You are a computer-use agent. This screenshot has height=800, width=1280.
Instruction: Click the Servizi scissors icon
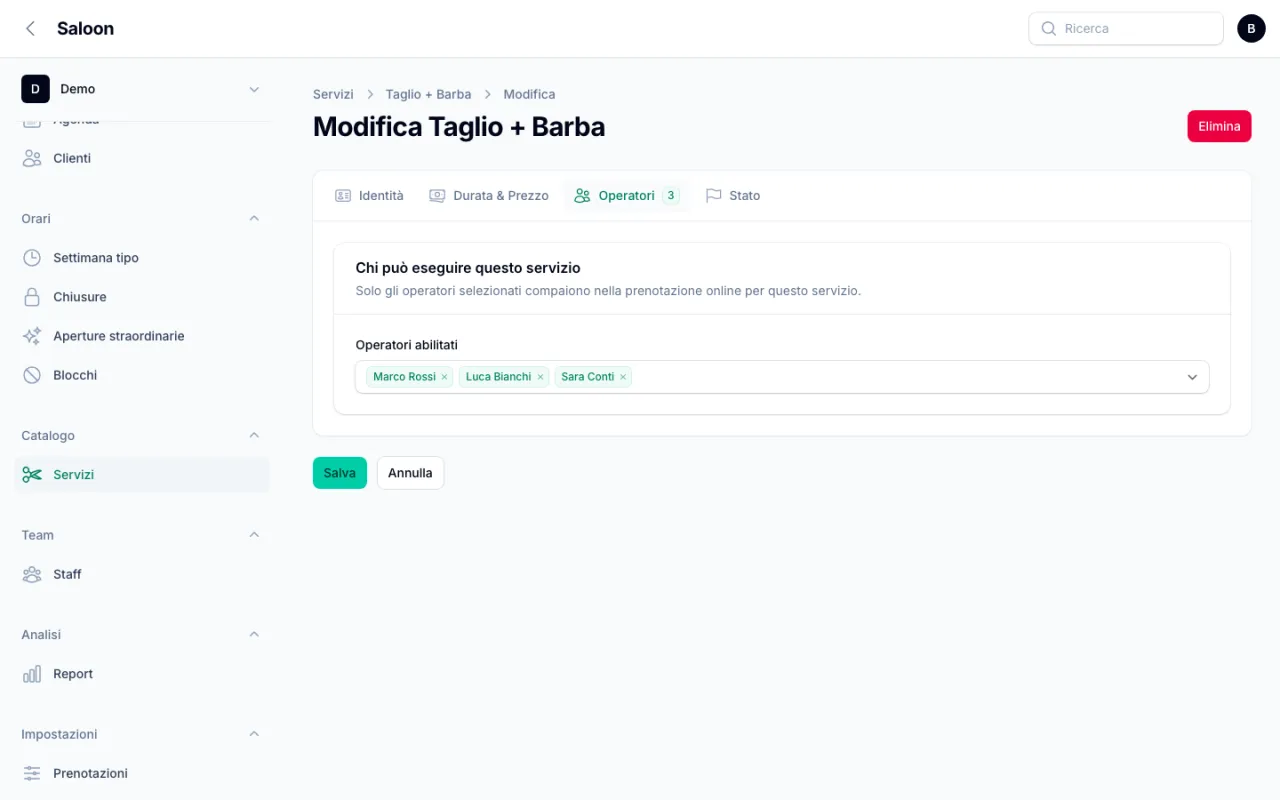click(32, 475)
